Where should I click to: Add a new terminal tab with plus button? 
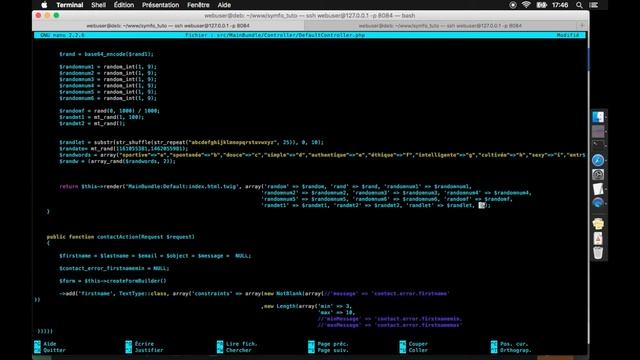(582, 25)
